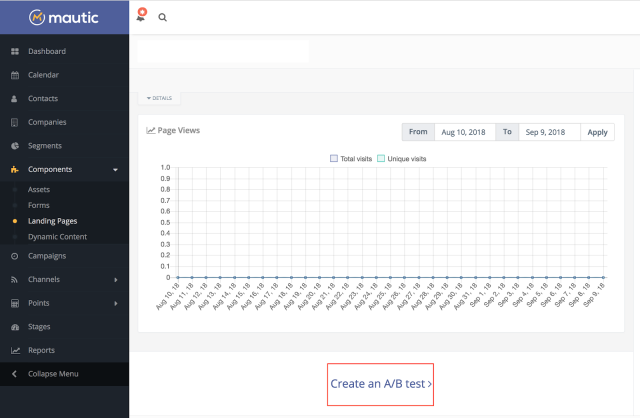The height and width of the screenshot is (418, 640).
Task: Click the Reports line chart icon
Action: 15,350
